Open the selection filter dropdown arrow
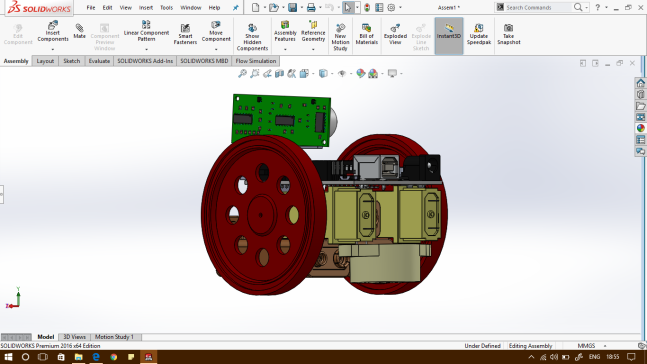 click(x=357, y=7)
